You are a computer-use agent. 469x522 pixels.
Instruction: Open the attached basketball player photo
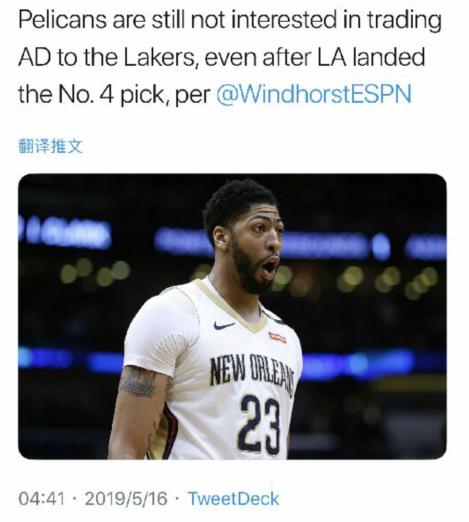click(232, 316)
